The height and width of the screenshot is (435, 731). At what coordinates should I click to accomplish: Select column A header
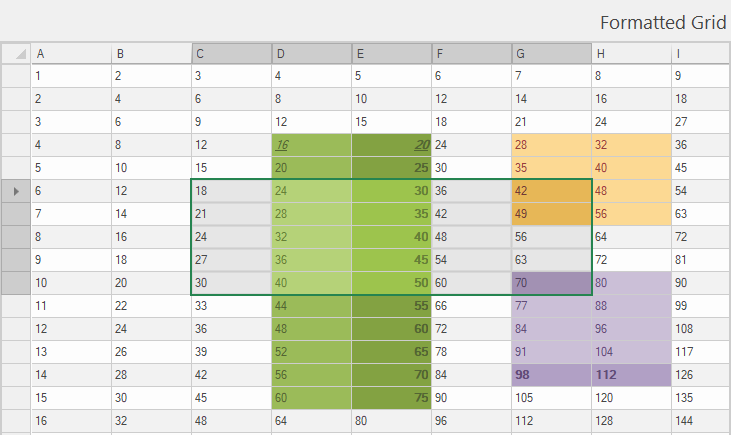tap(70, 53)
